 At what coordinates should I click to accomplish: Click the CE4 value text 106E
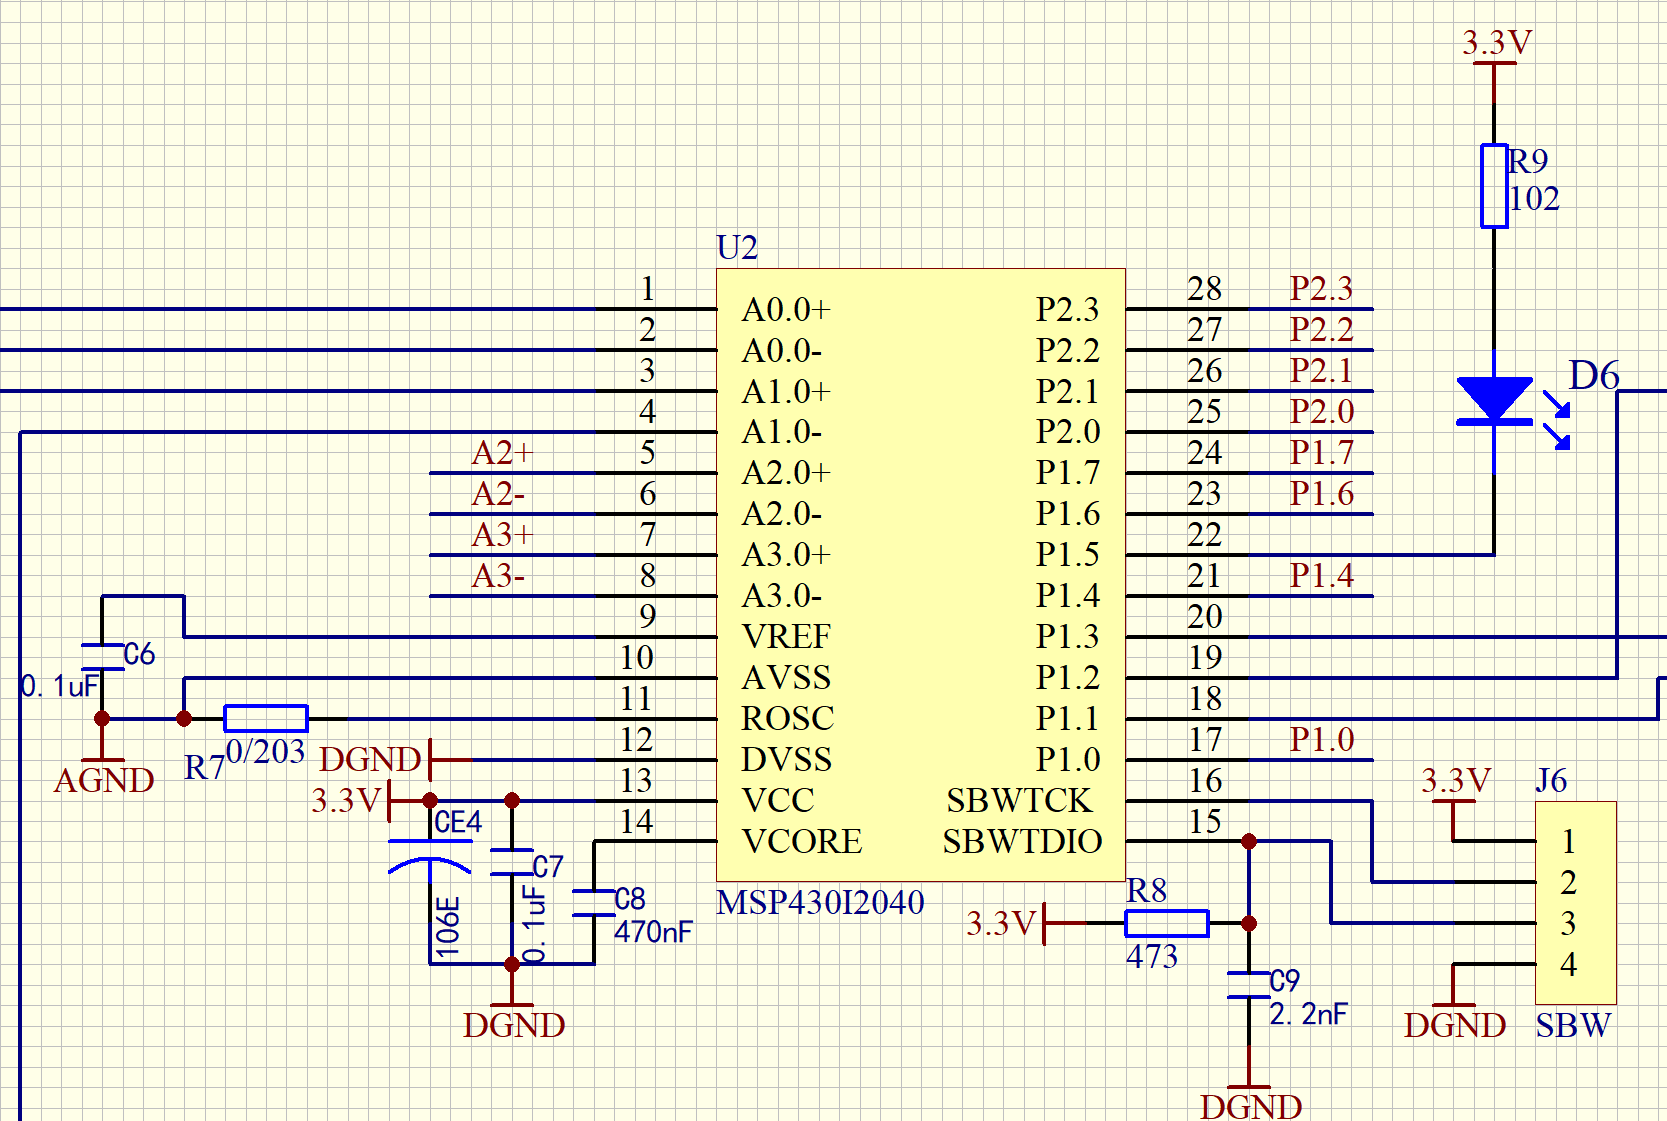point(448,927)
